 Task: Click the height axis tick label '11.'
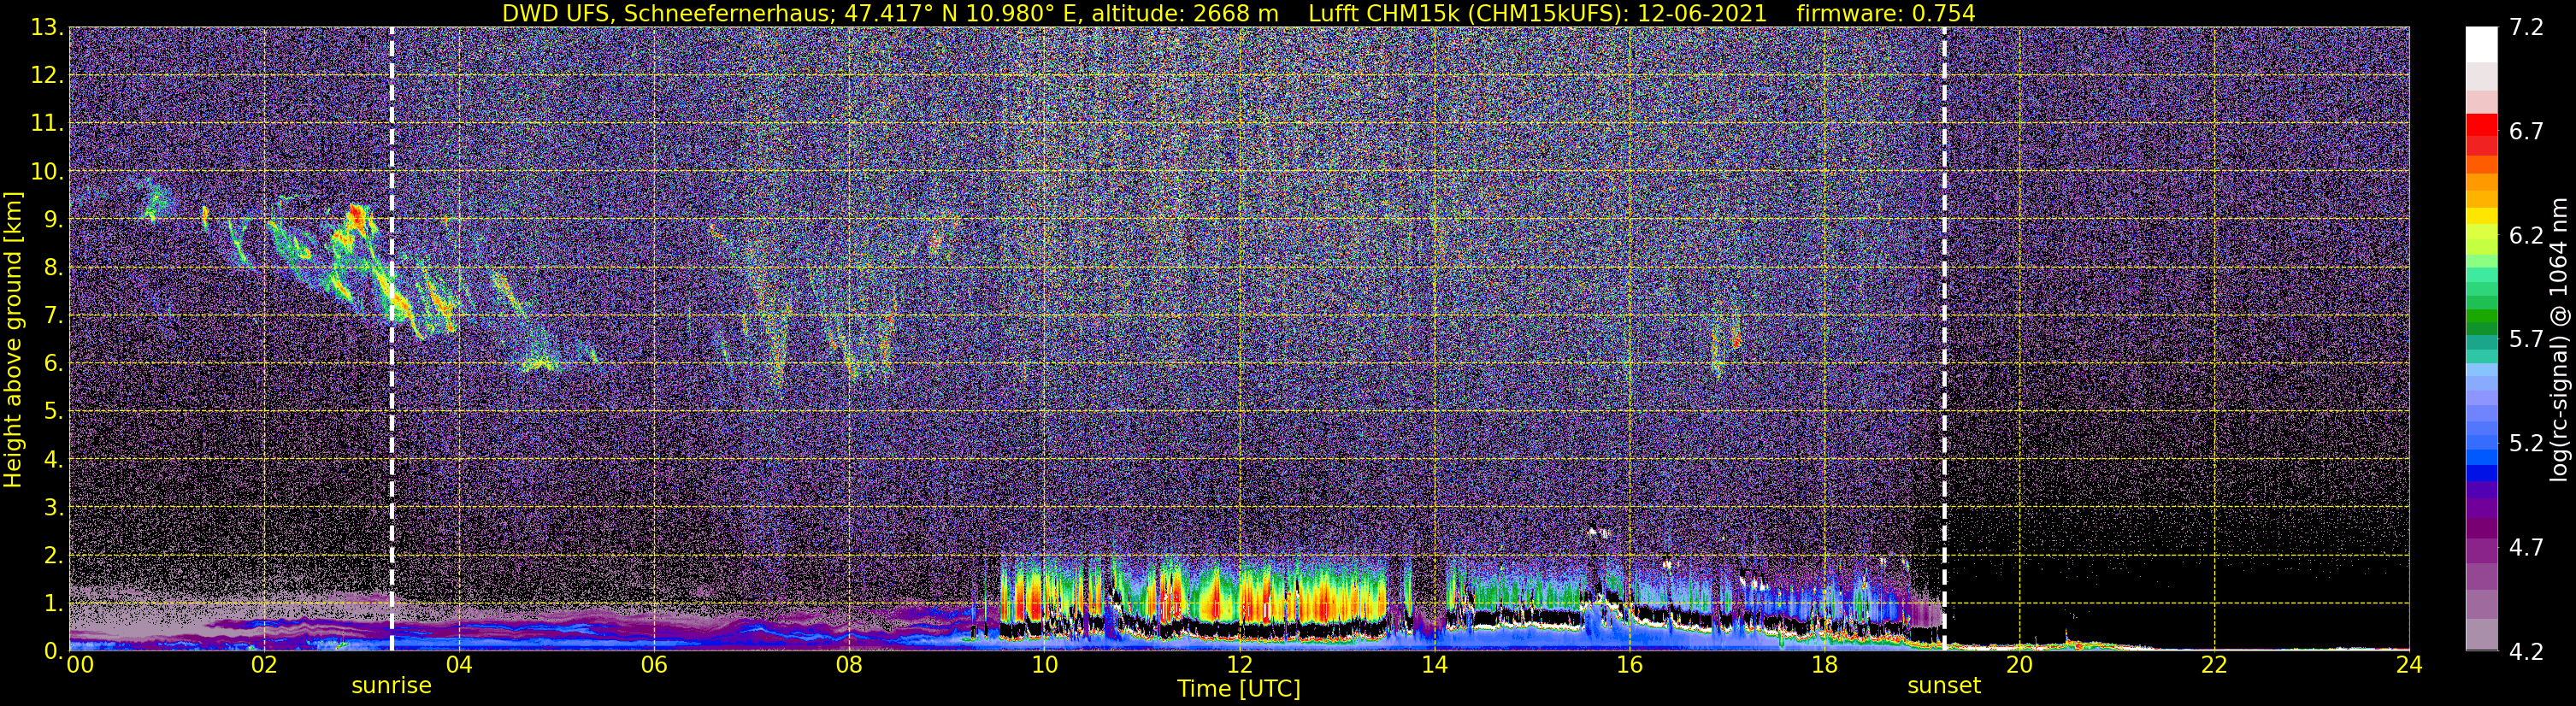tap(47, 124)
